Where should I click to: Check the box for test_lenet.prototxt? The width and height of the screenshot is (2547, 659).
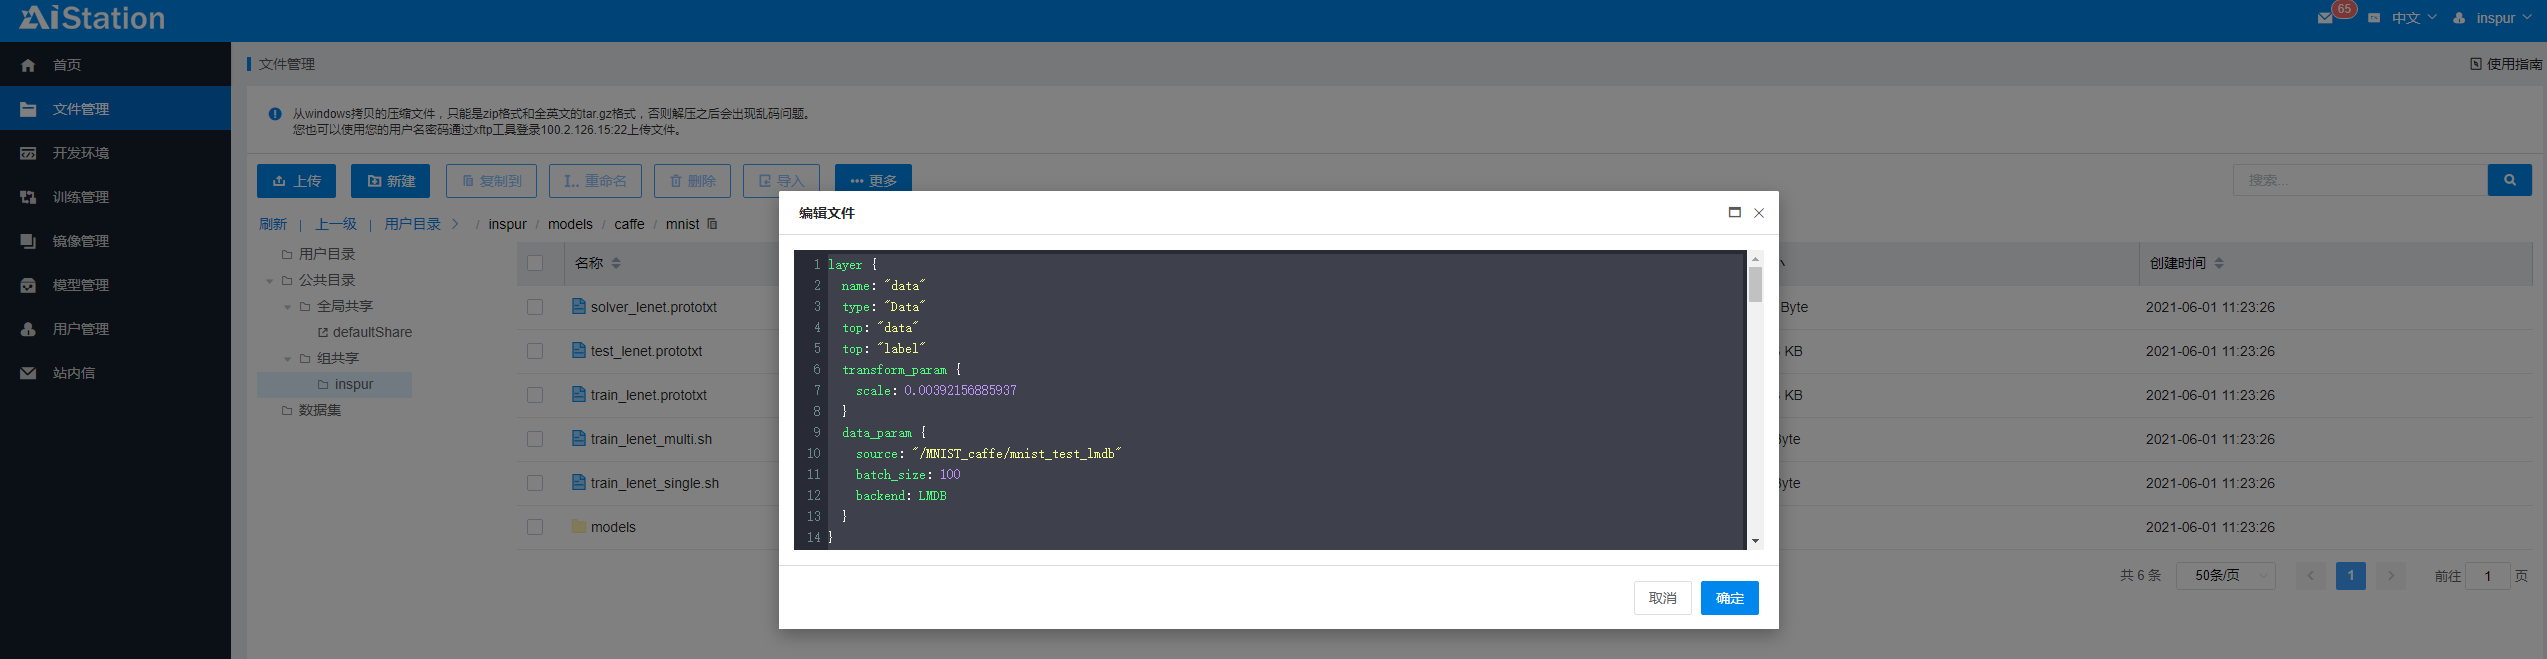coord(535,351)
